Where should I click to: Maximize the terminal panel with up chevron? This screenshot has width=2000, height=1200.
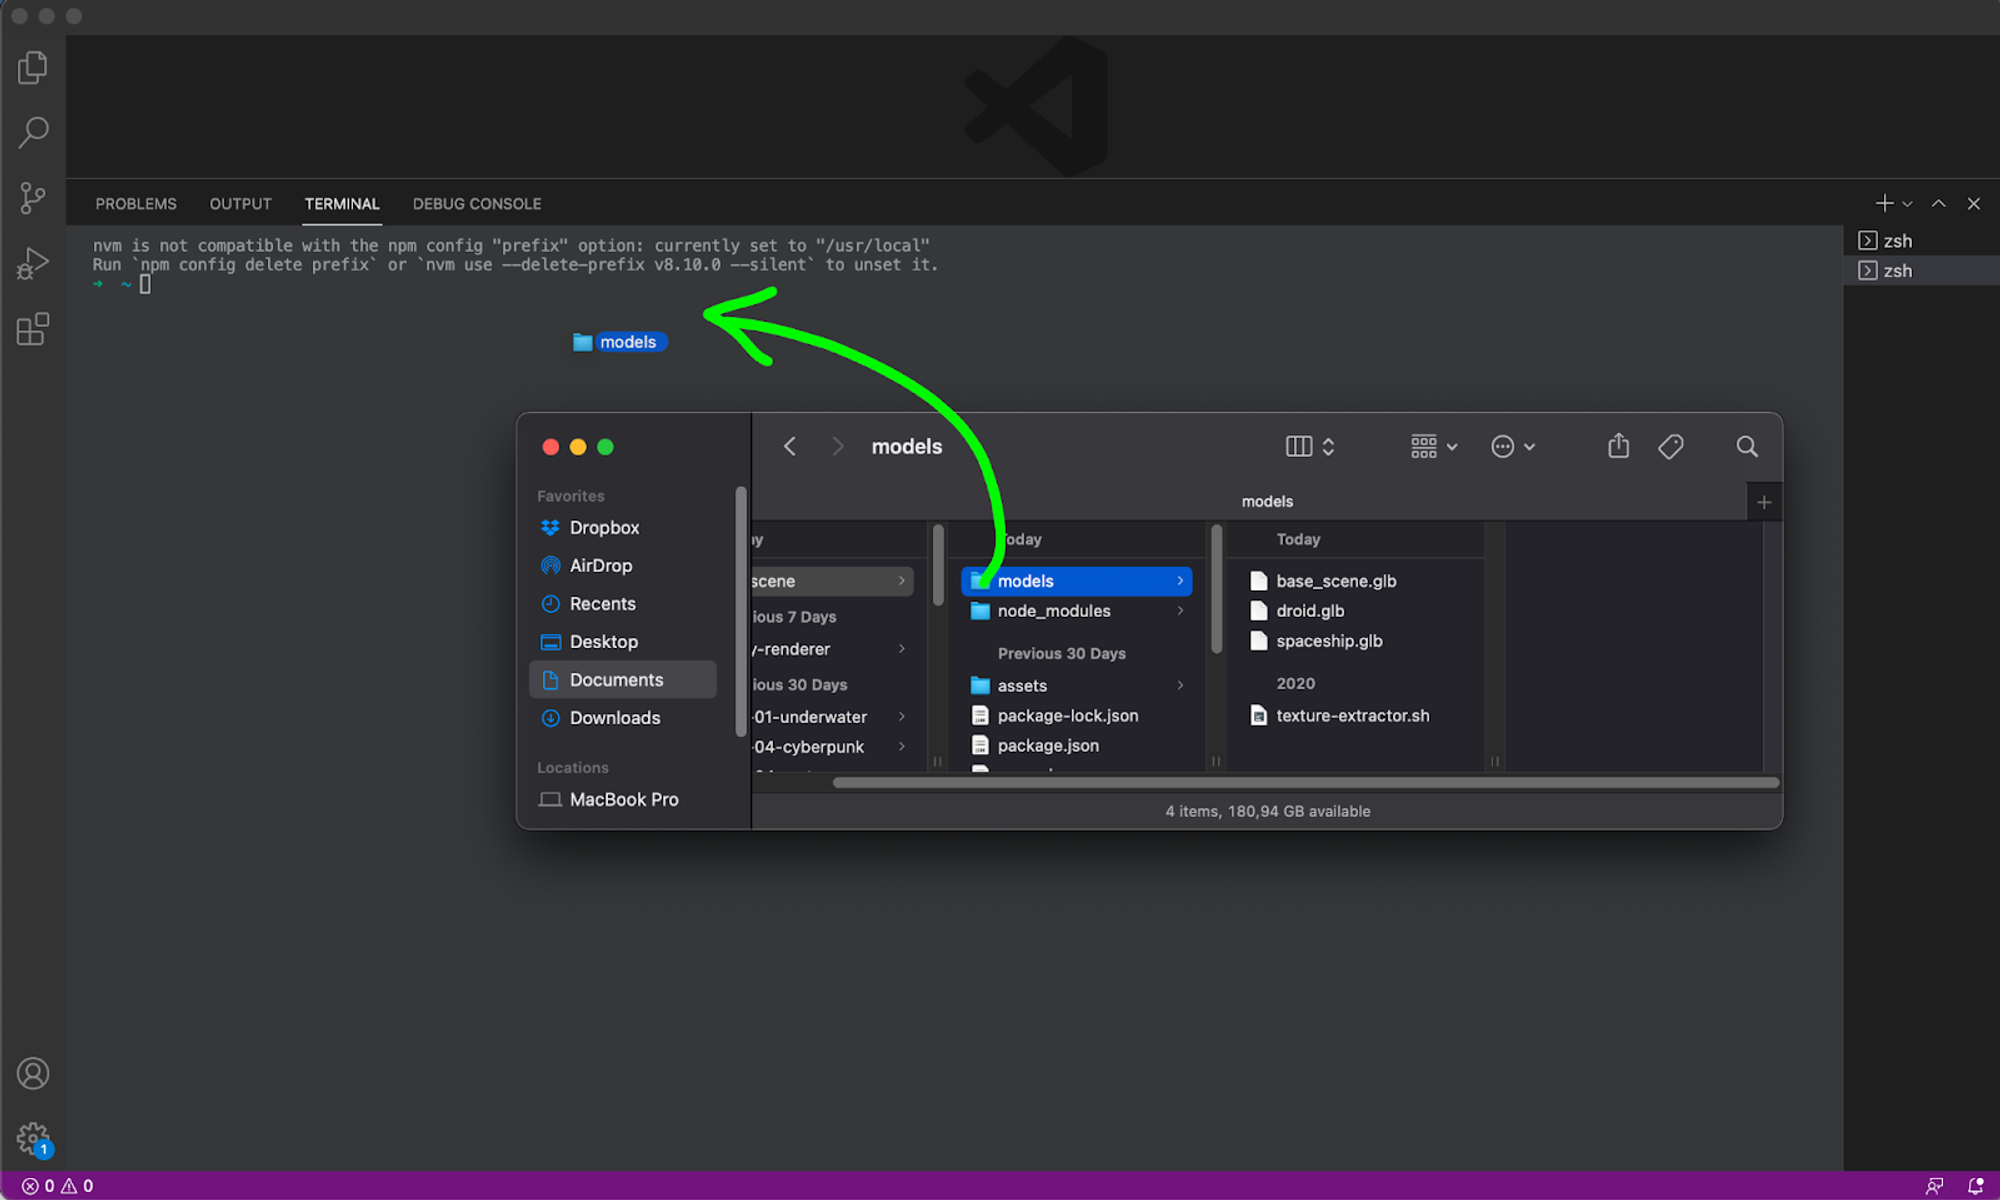click(x=1938, y=203)
